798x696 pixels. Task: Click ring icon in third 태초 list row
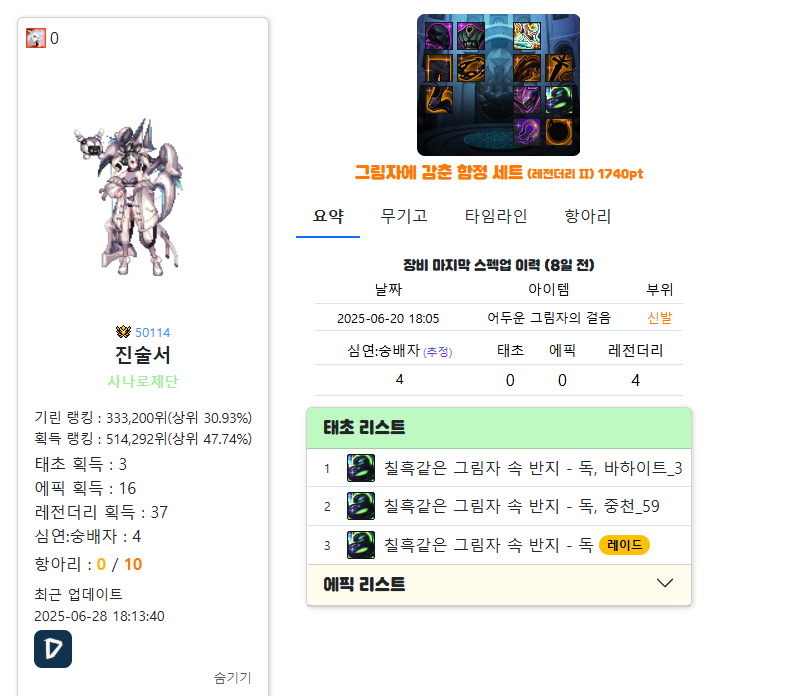[x=361, y=545]
